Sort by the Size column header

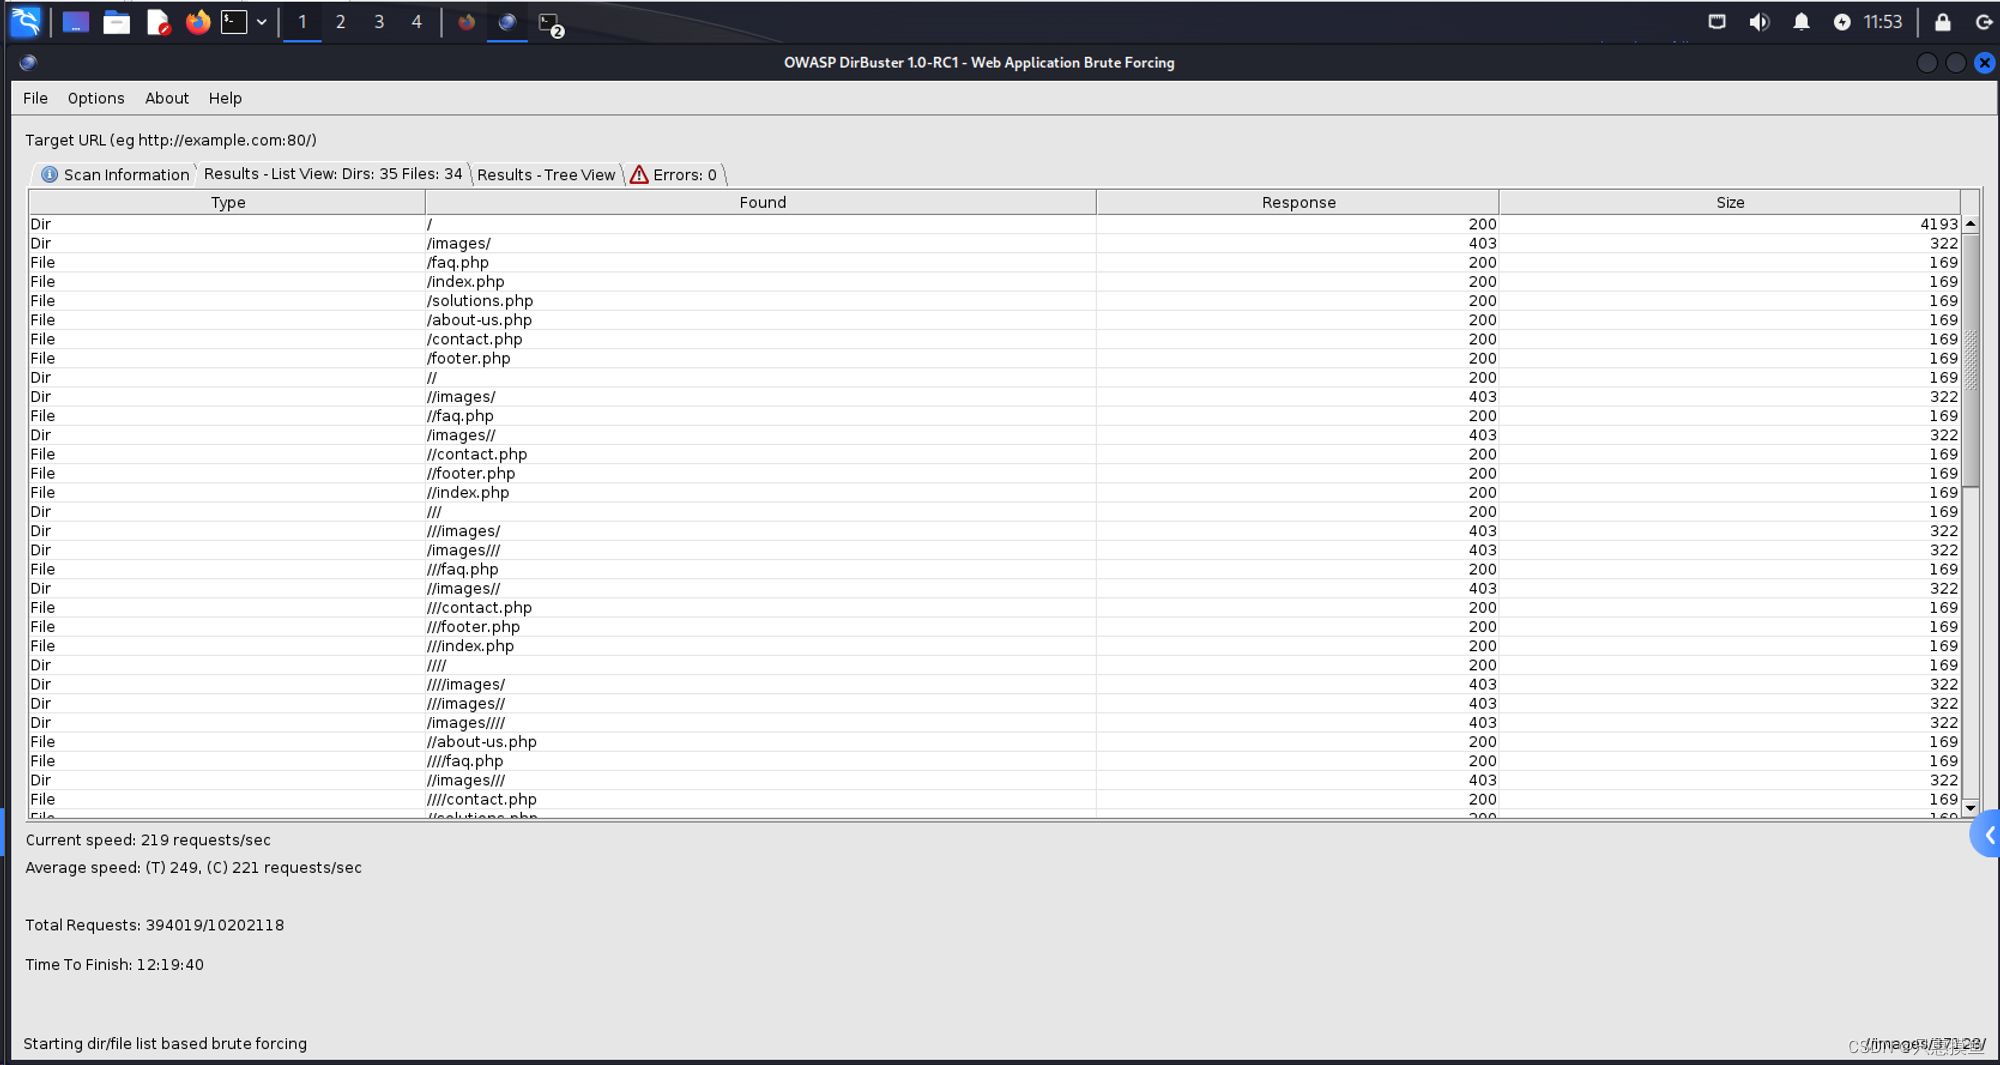pyautogui.click(x=1730, y=202)
